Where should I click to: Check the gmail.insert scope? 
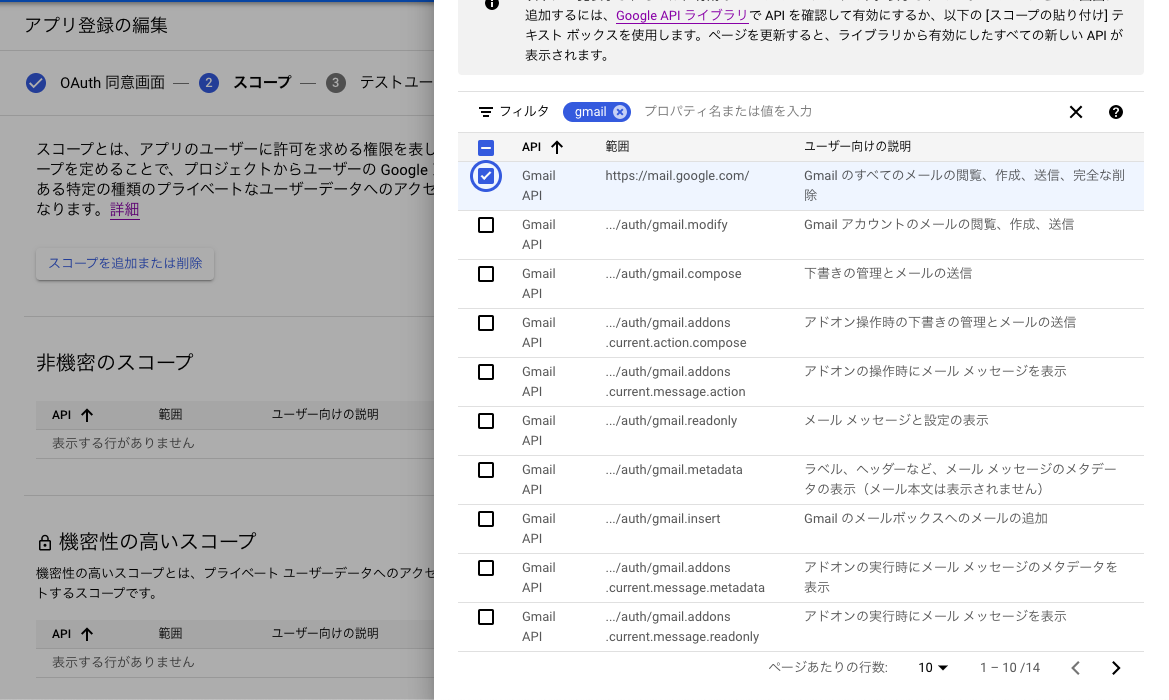click(485, 519)
